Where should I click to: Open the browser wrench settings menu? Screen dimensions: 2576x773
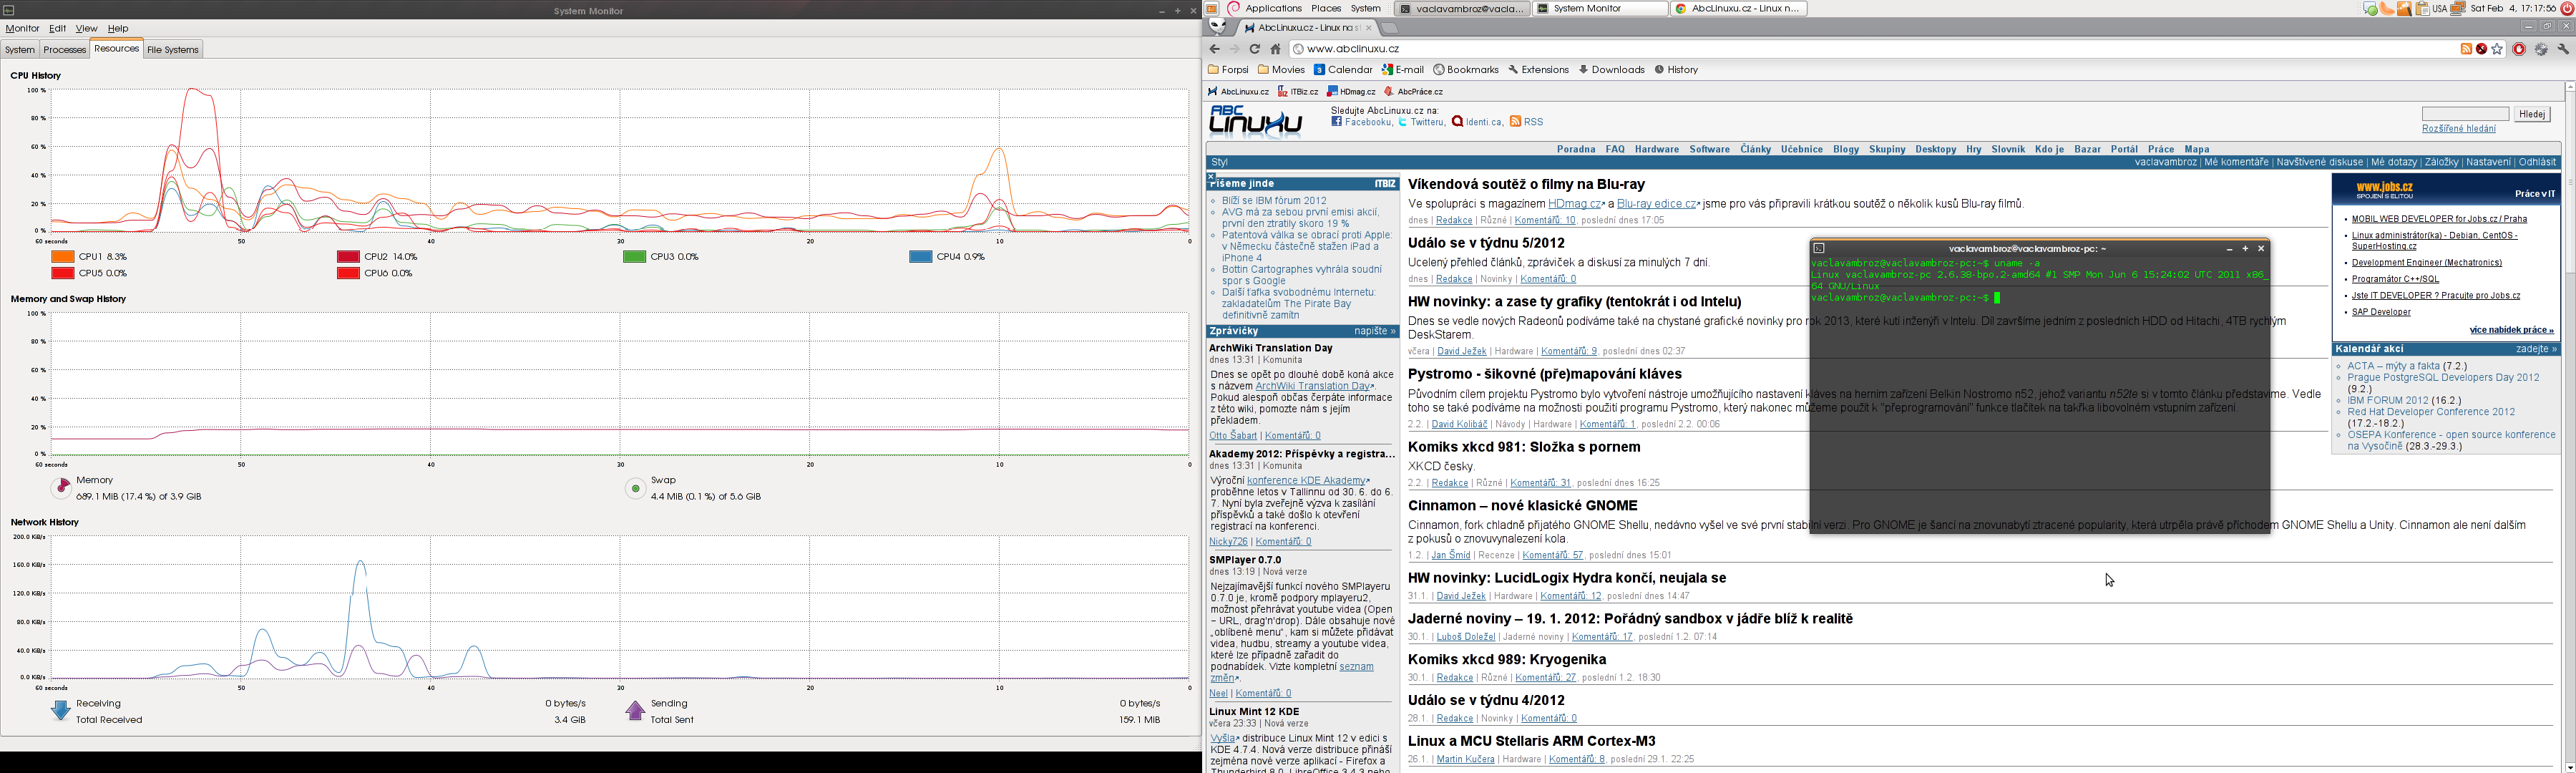pos(2564,49)
